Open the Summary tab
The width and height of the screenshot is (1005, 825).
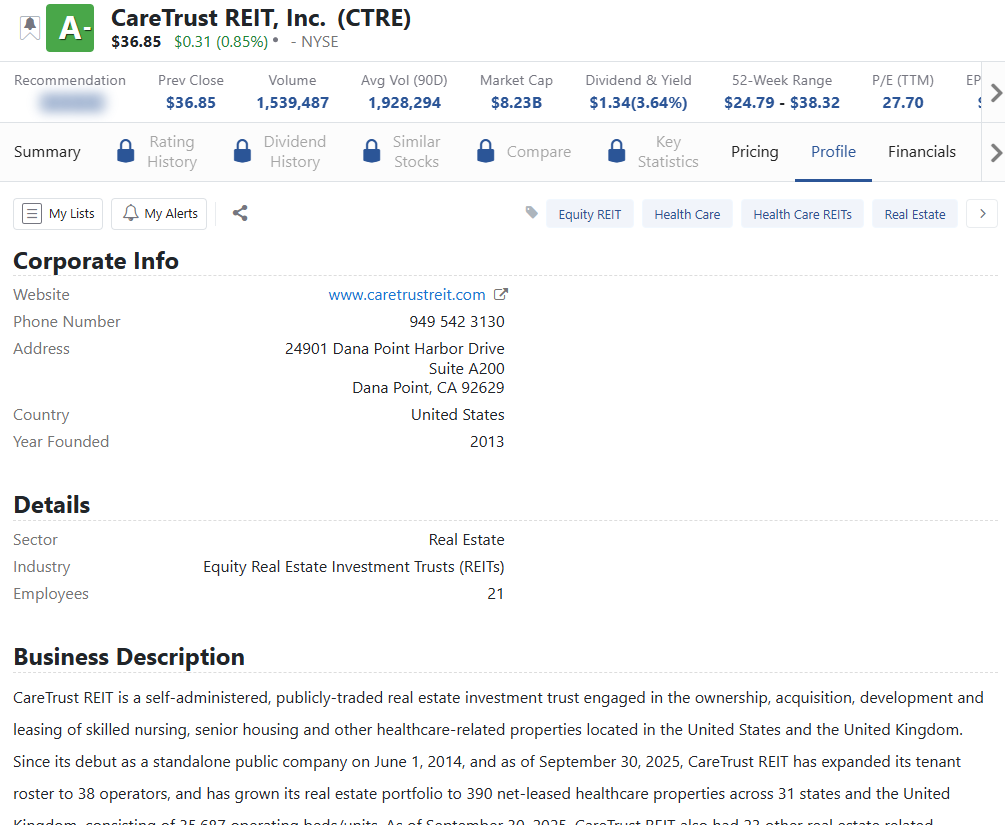(x=47, y=152)
